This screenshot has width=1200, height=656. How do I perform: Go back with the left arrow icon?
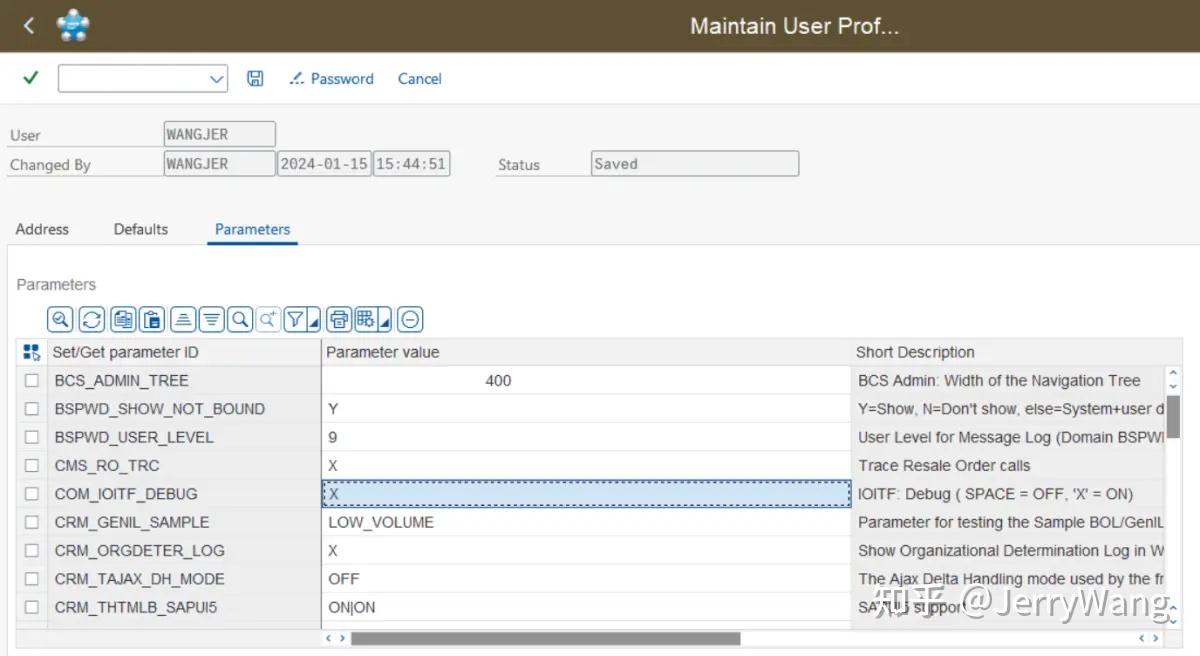(x=29, y=26)
